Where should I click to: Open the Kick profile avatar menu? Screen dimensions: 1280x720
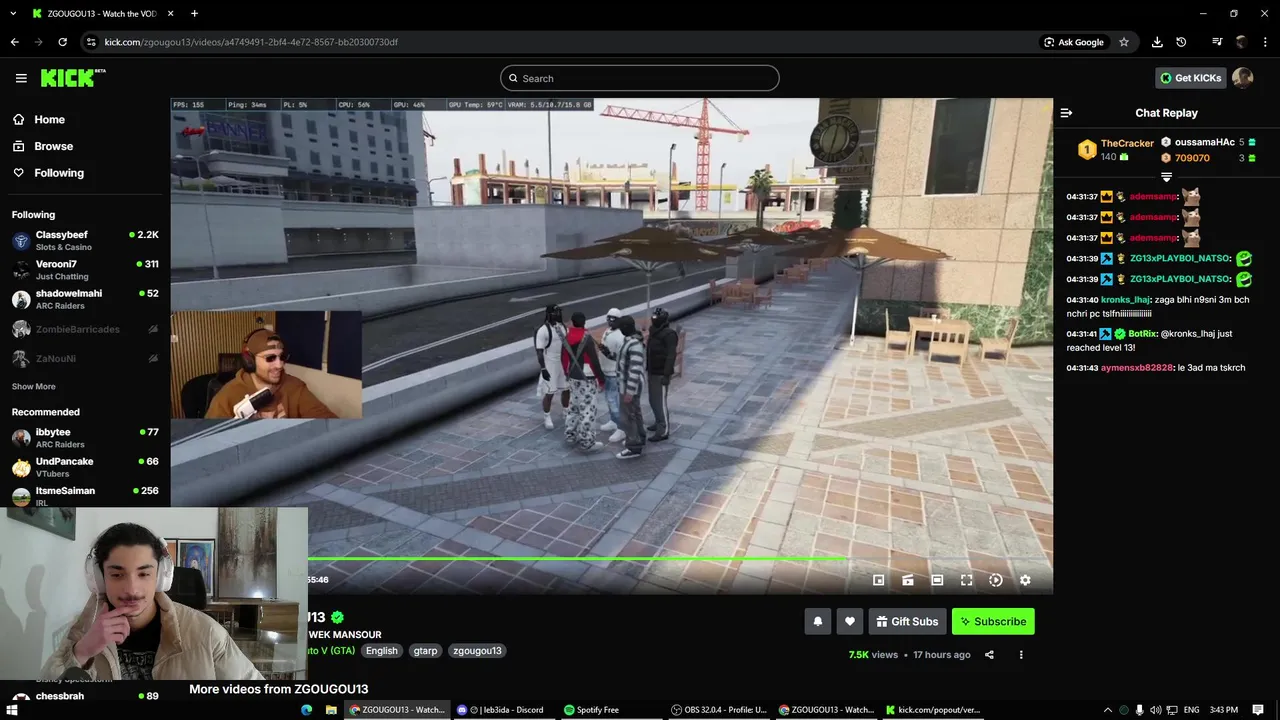tap(1243, 78)
